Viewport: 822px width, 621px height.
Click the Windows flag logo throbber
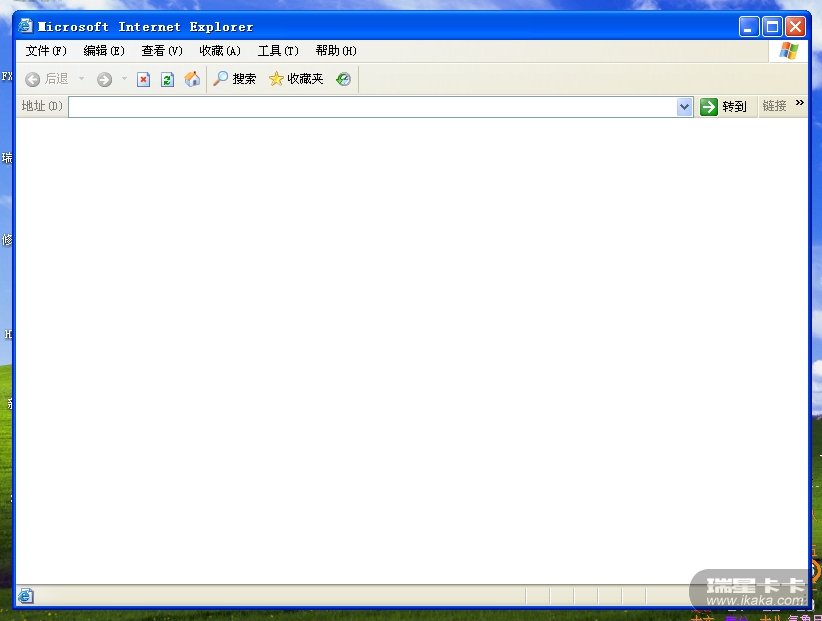[788, 51]
